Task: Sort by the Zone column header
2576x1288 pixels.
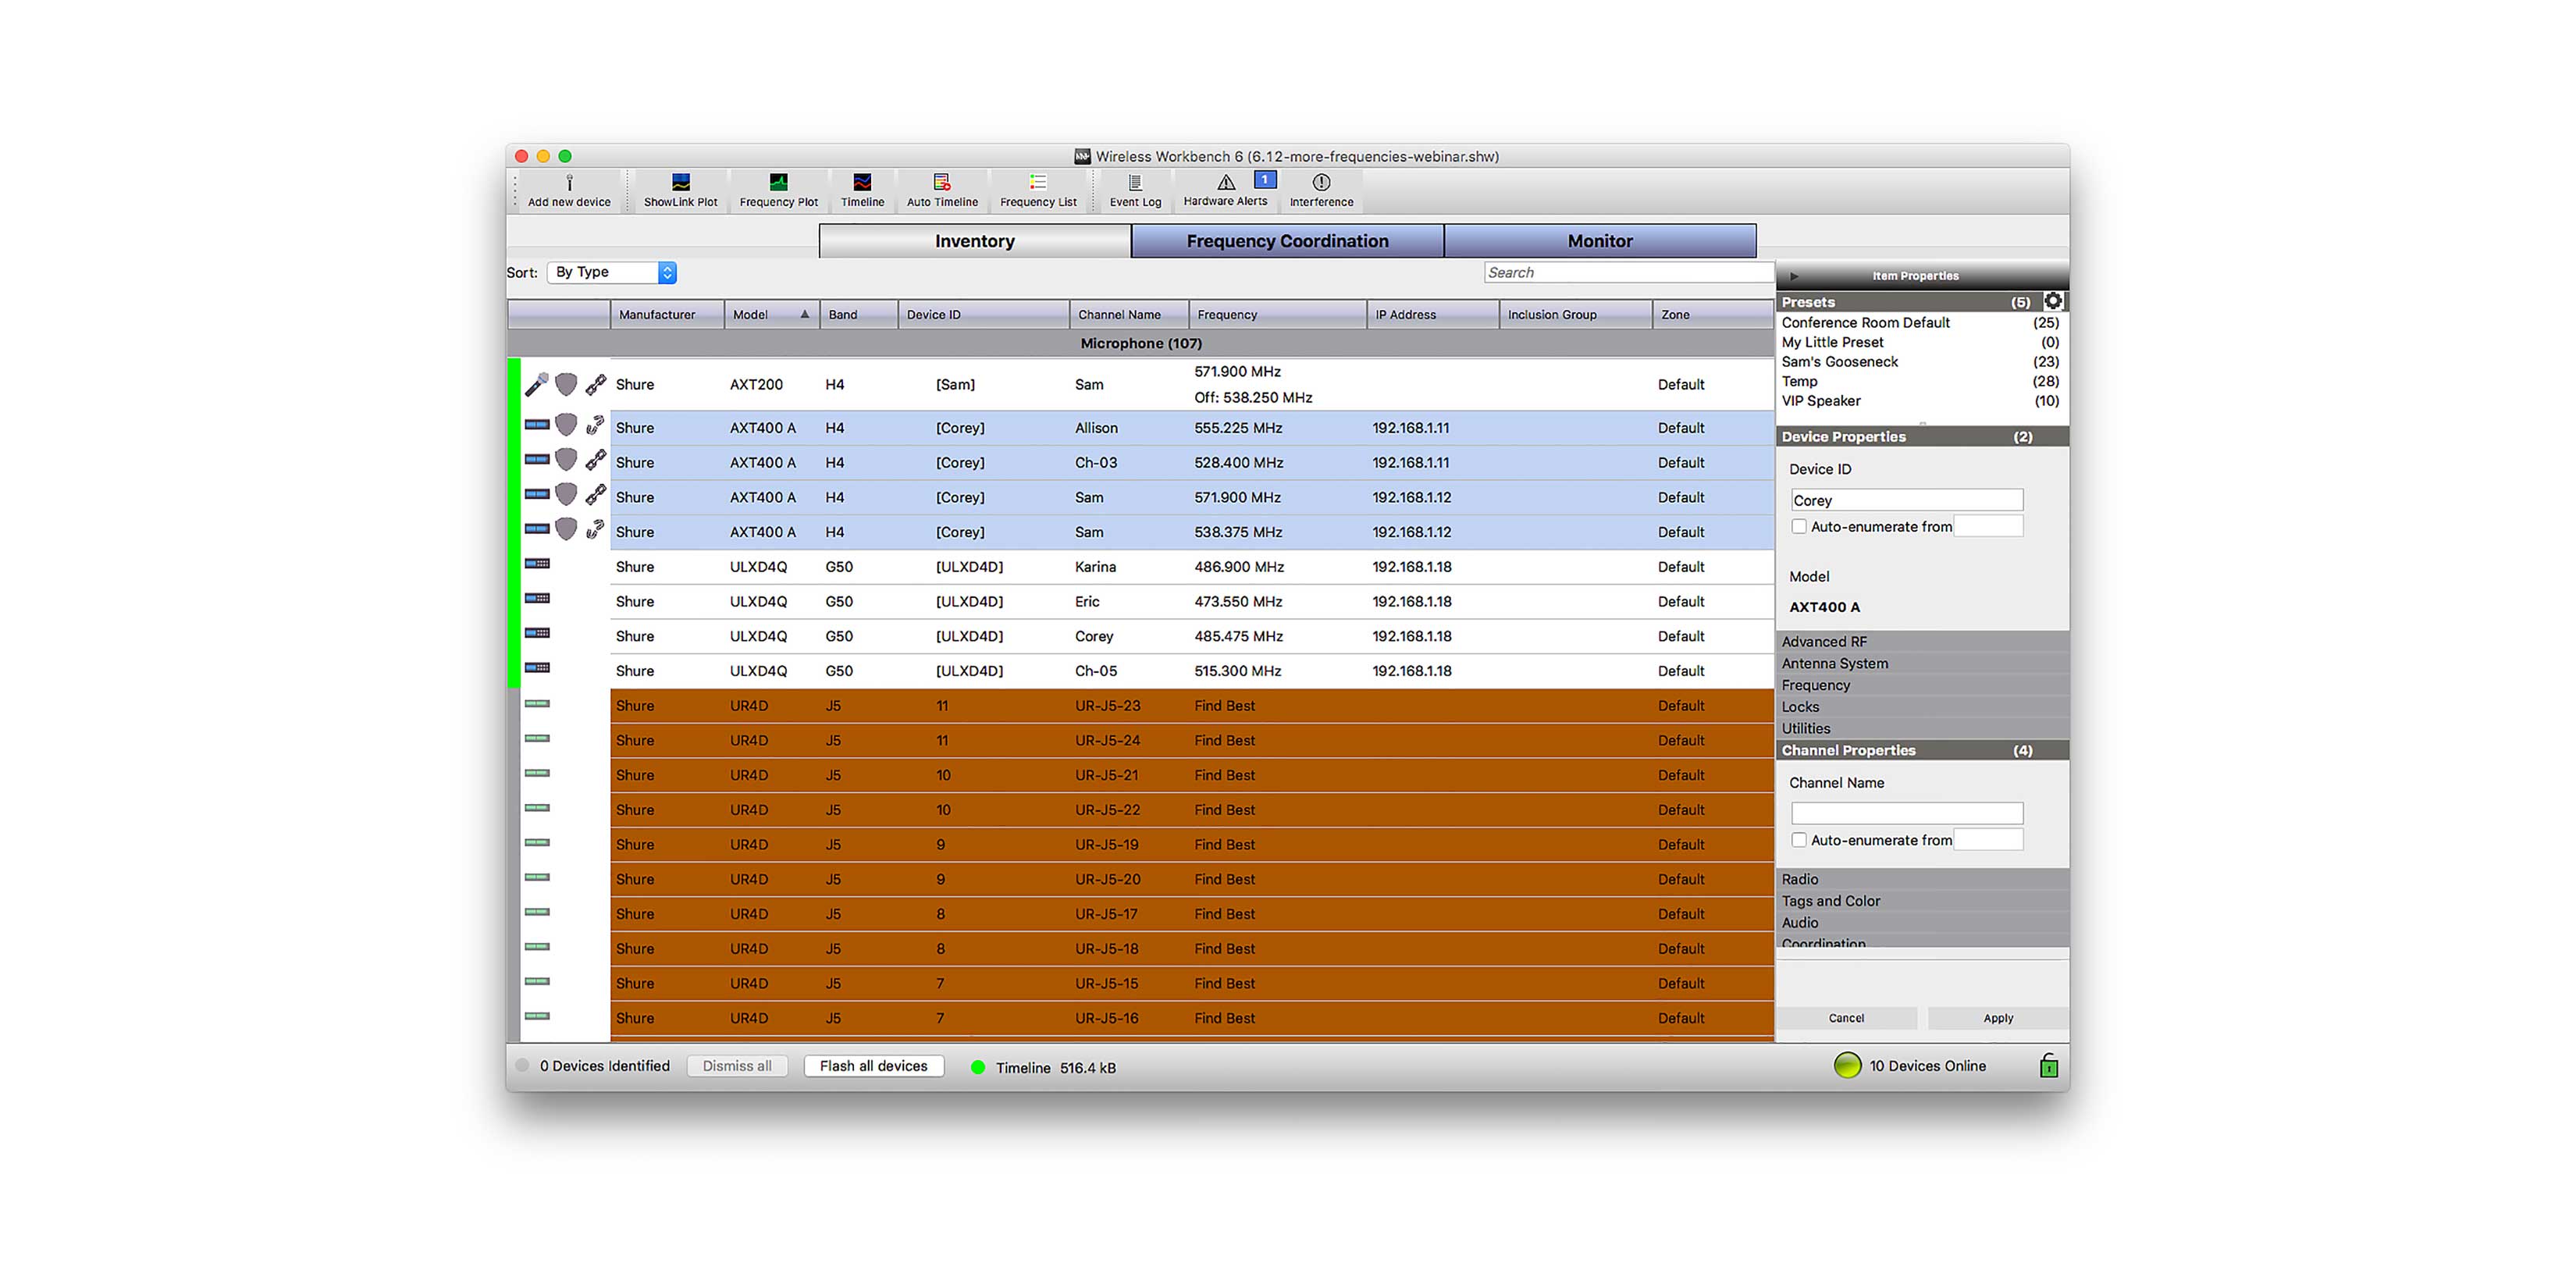Action: (1712, 314)
